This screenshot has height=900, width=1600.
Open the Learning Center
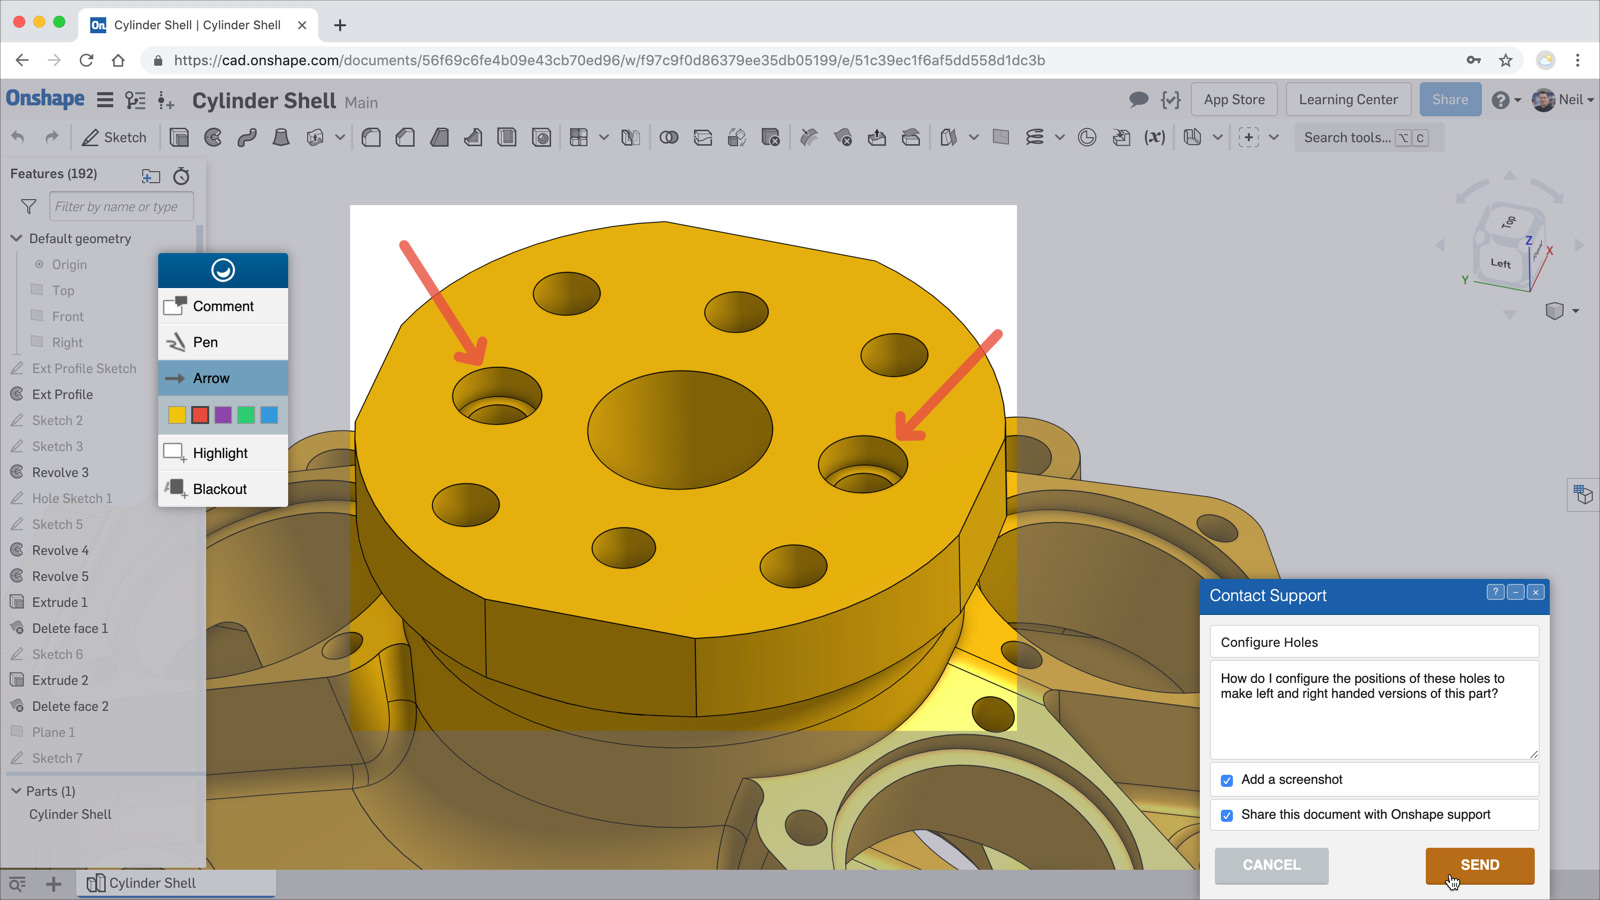coord(1348,99)
